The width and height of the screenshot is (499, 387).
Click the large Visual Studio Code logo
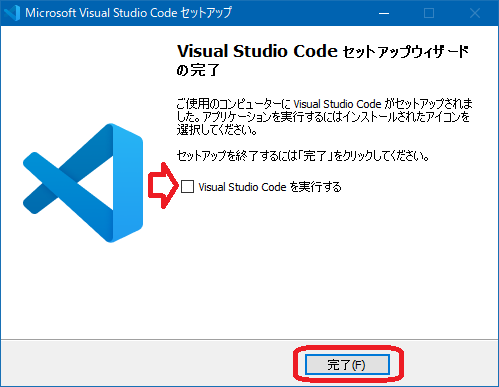coord(83,183)
